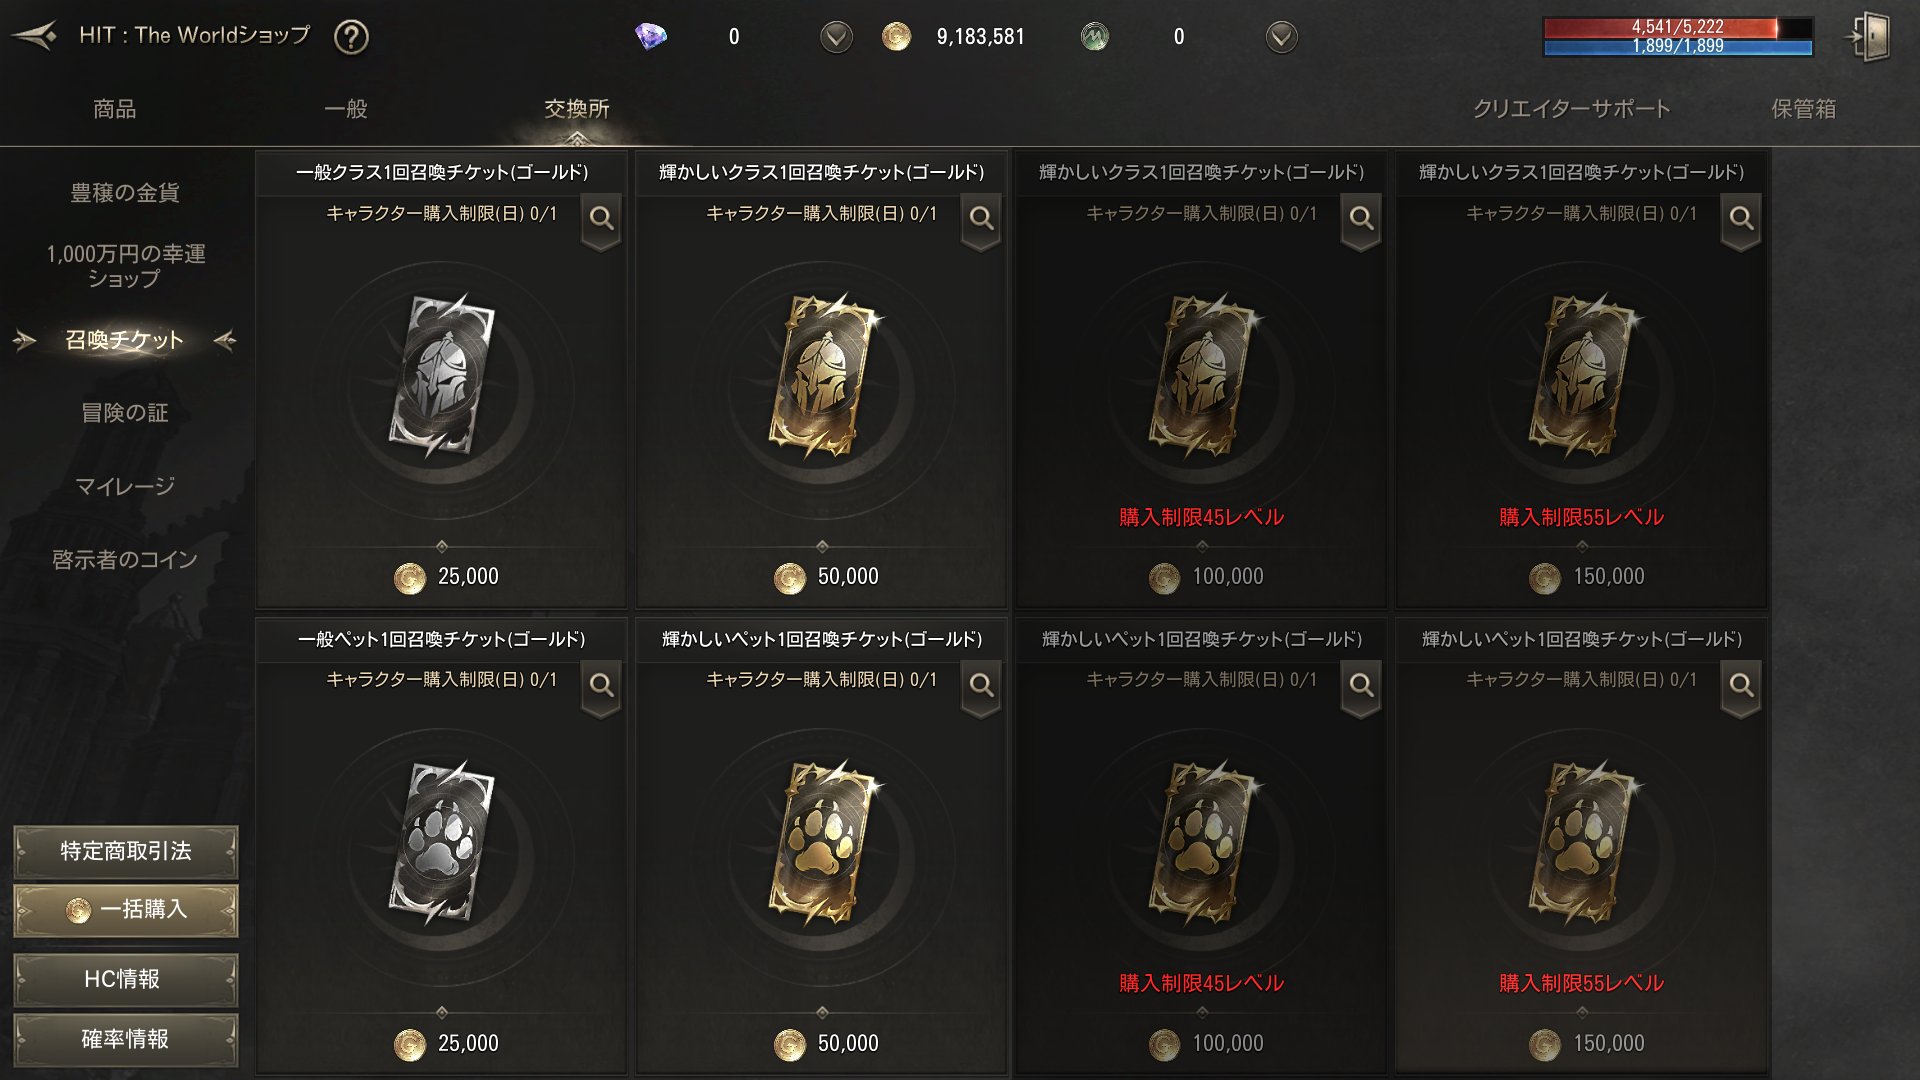1920x1080 pixels.
Task: Inspect the 150,000 gold pet ticket magnifier
Action: coord(1741,686)
